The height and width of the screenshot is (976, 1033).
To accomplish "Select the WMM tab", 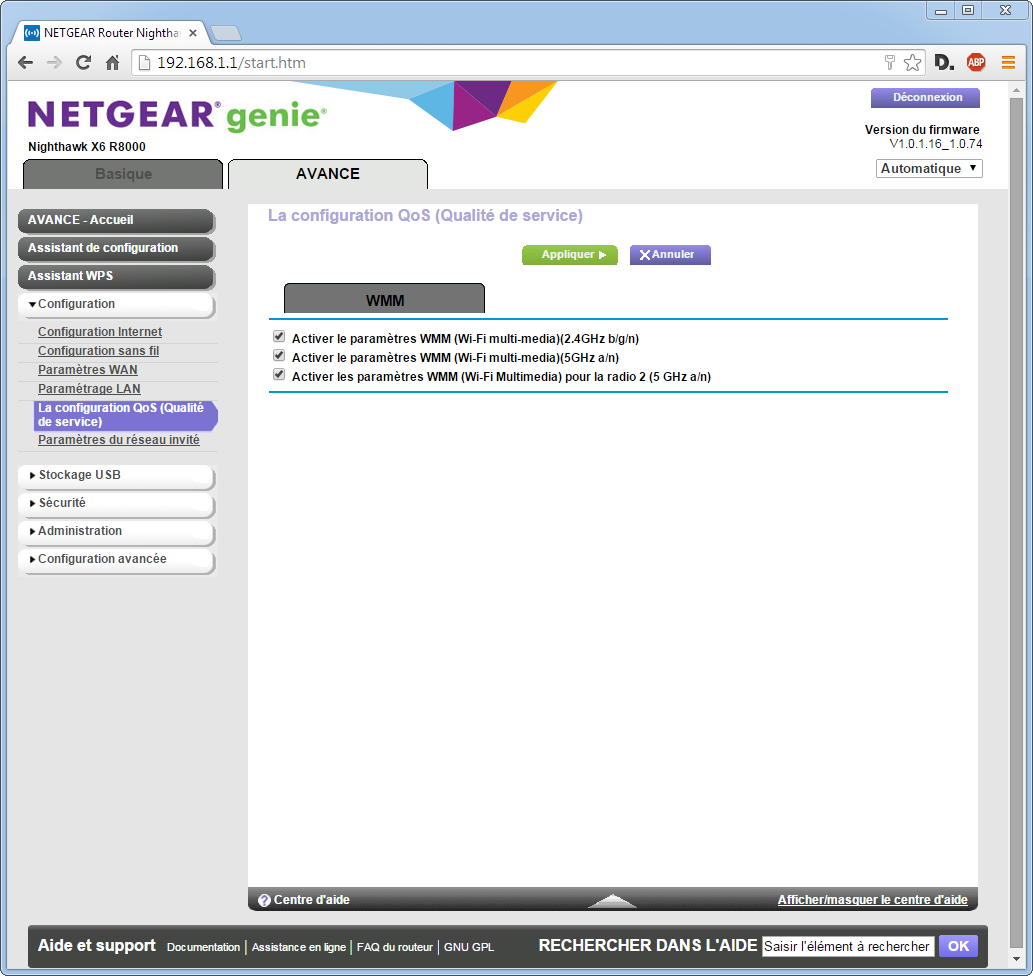I will (384, 300).
